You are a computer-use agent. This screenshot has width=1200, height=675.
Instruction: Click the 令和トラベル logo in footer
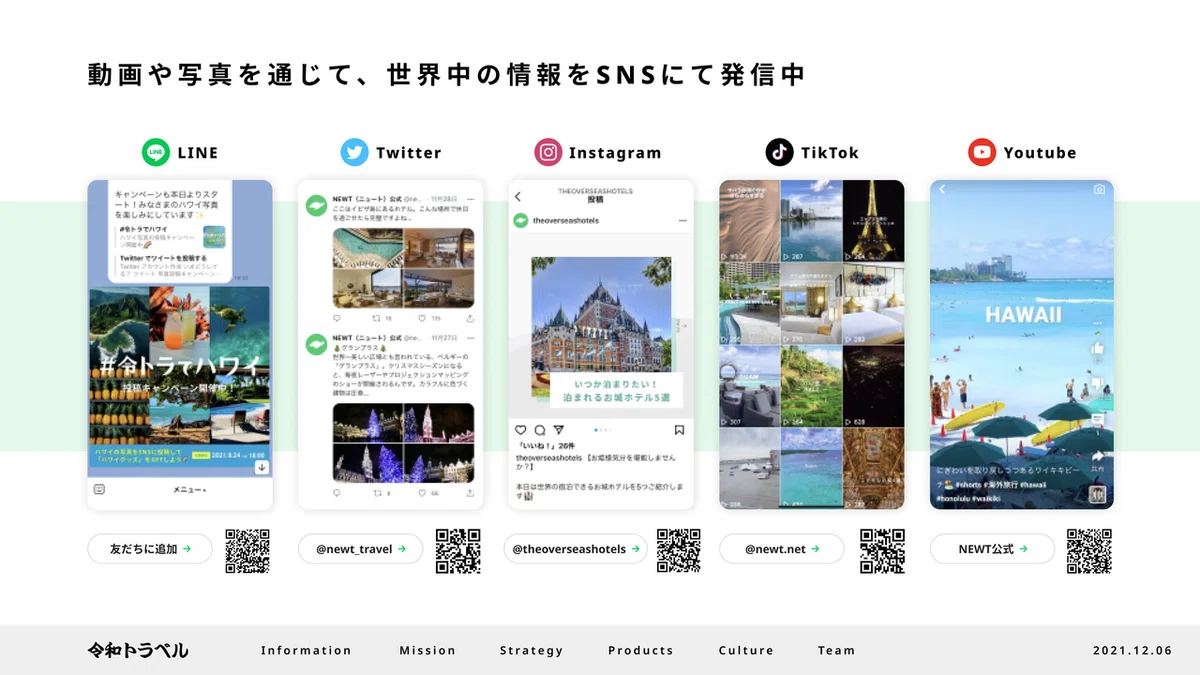pos(137,650)
